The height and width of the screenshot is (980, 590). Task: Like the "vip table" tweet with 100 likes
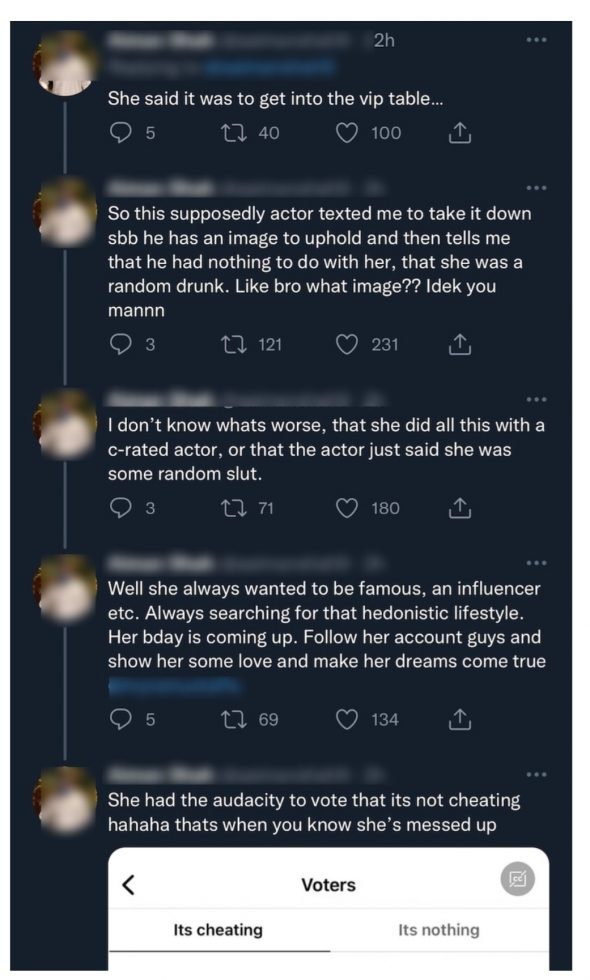point(347,132)
